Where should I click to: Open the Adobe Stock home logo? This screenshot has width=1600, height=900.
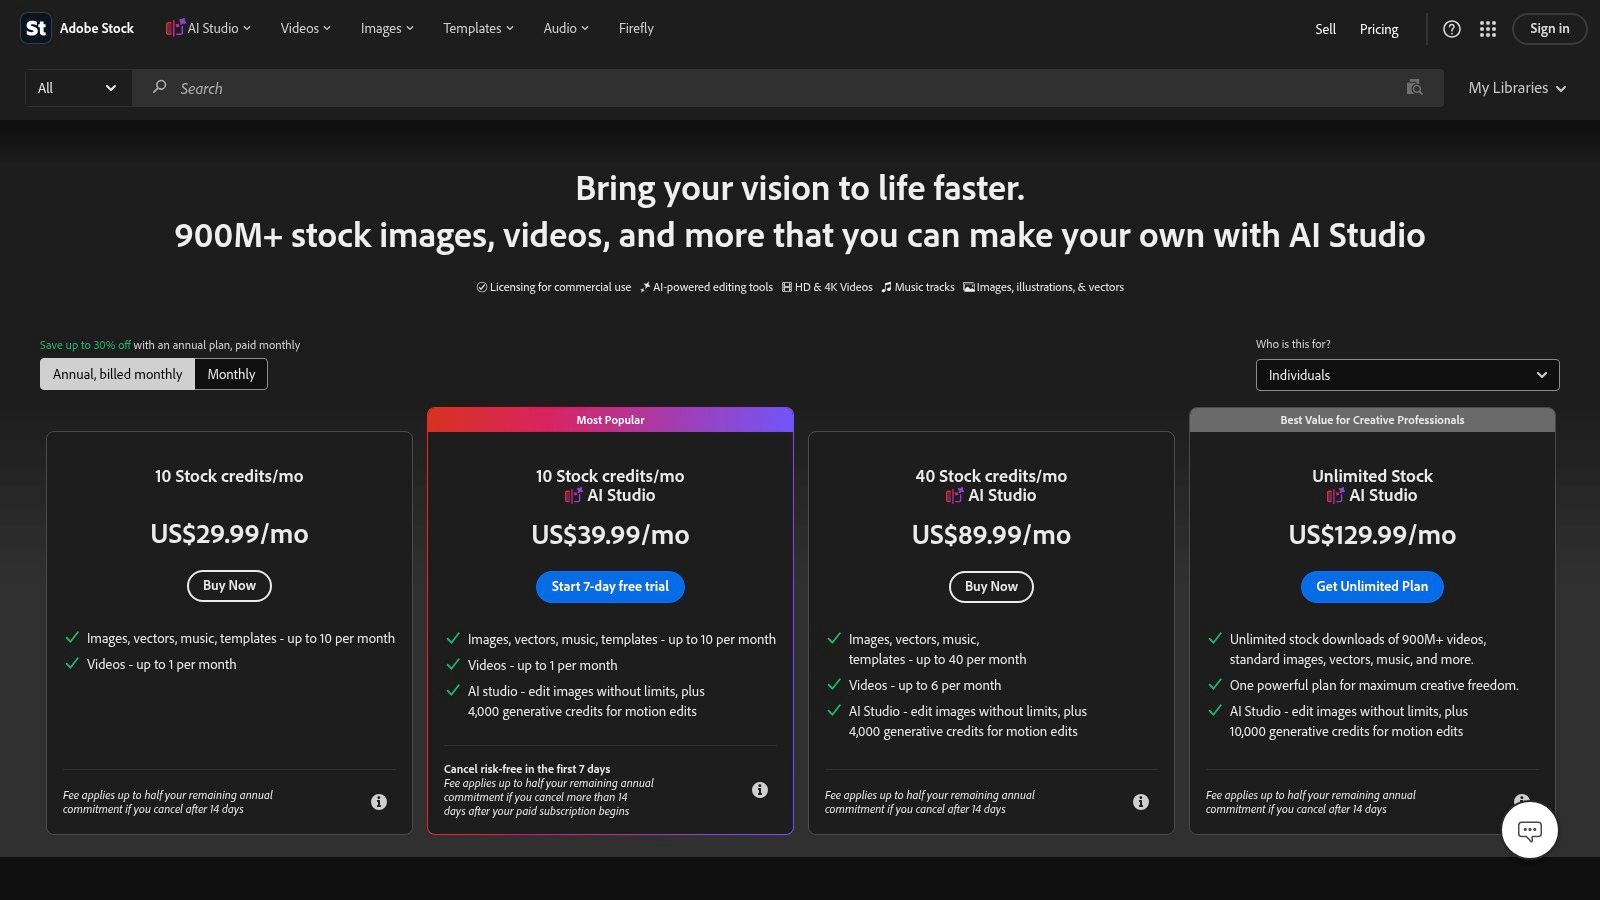coord(78,28)
